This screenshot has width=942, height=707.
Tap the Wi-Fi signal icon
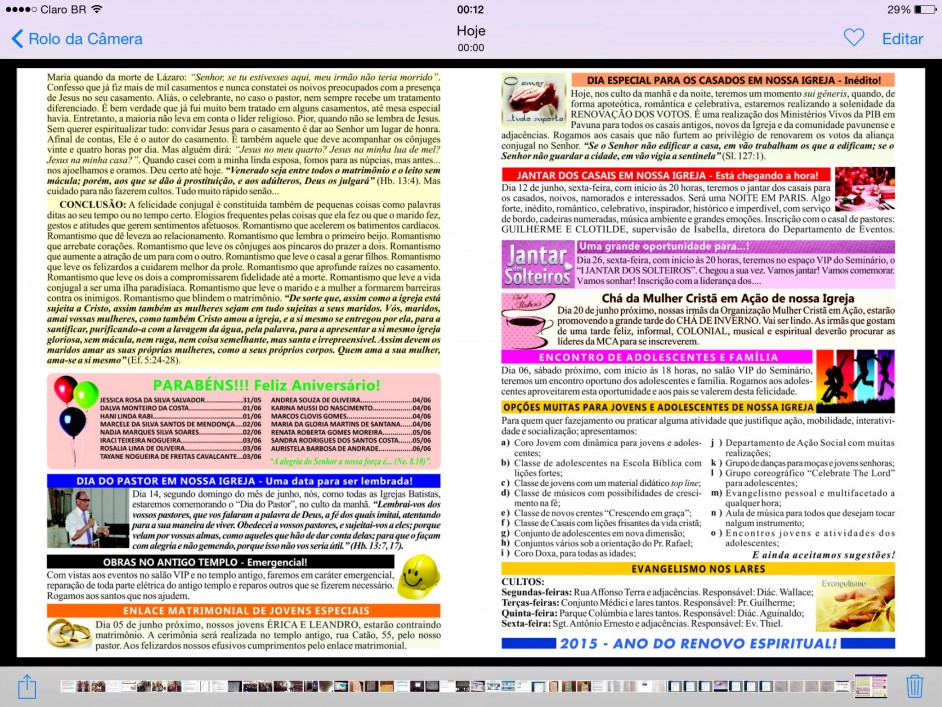(x=97, y=9)
